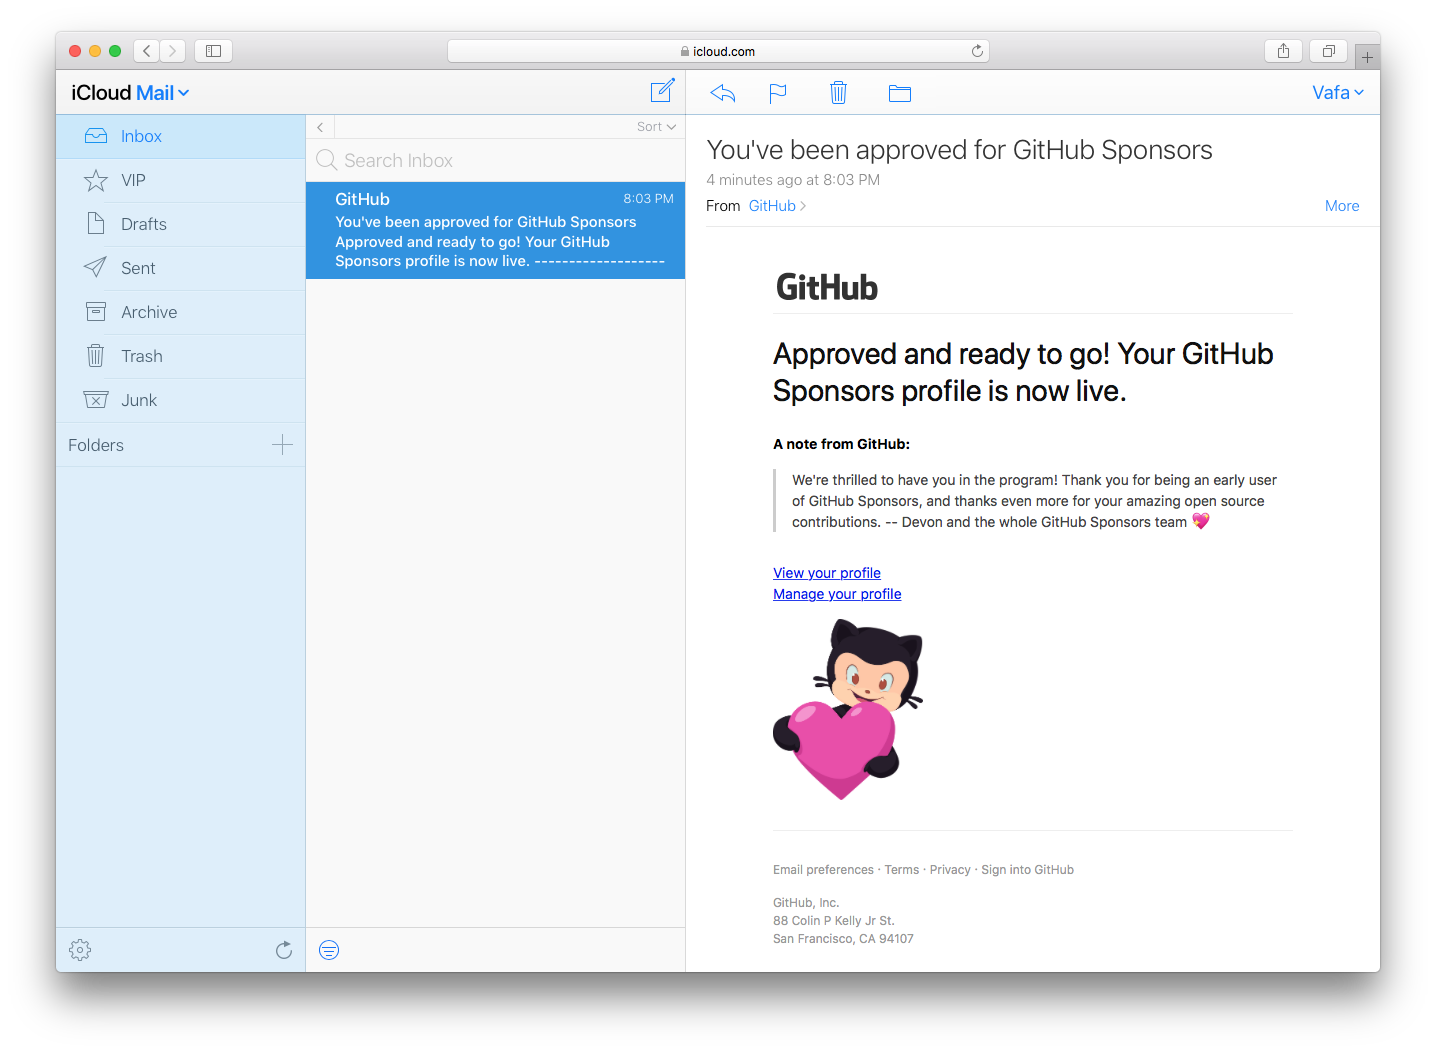Viewport: 1436px width, 1052px height.
Task: Click the Junk bin icon
Action: click(96, 400)
